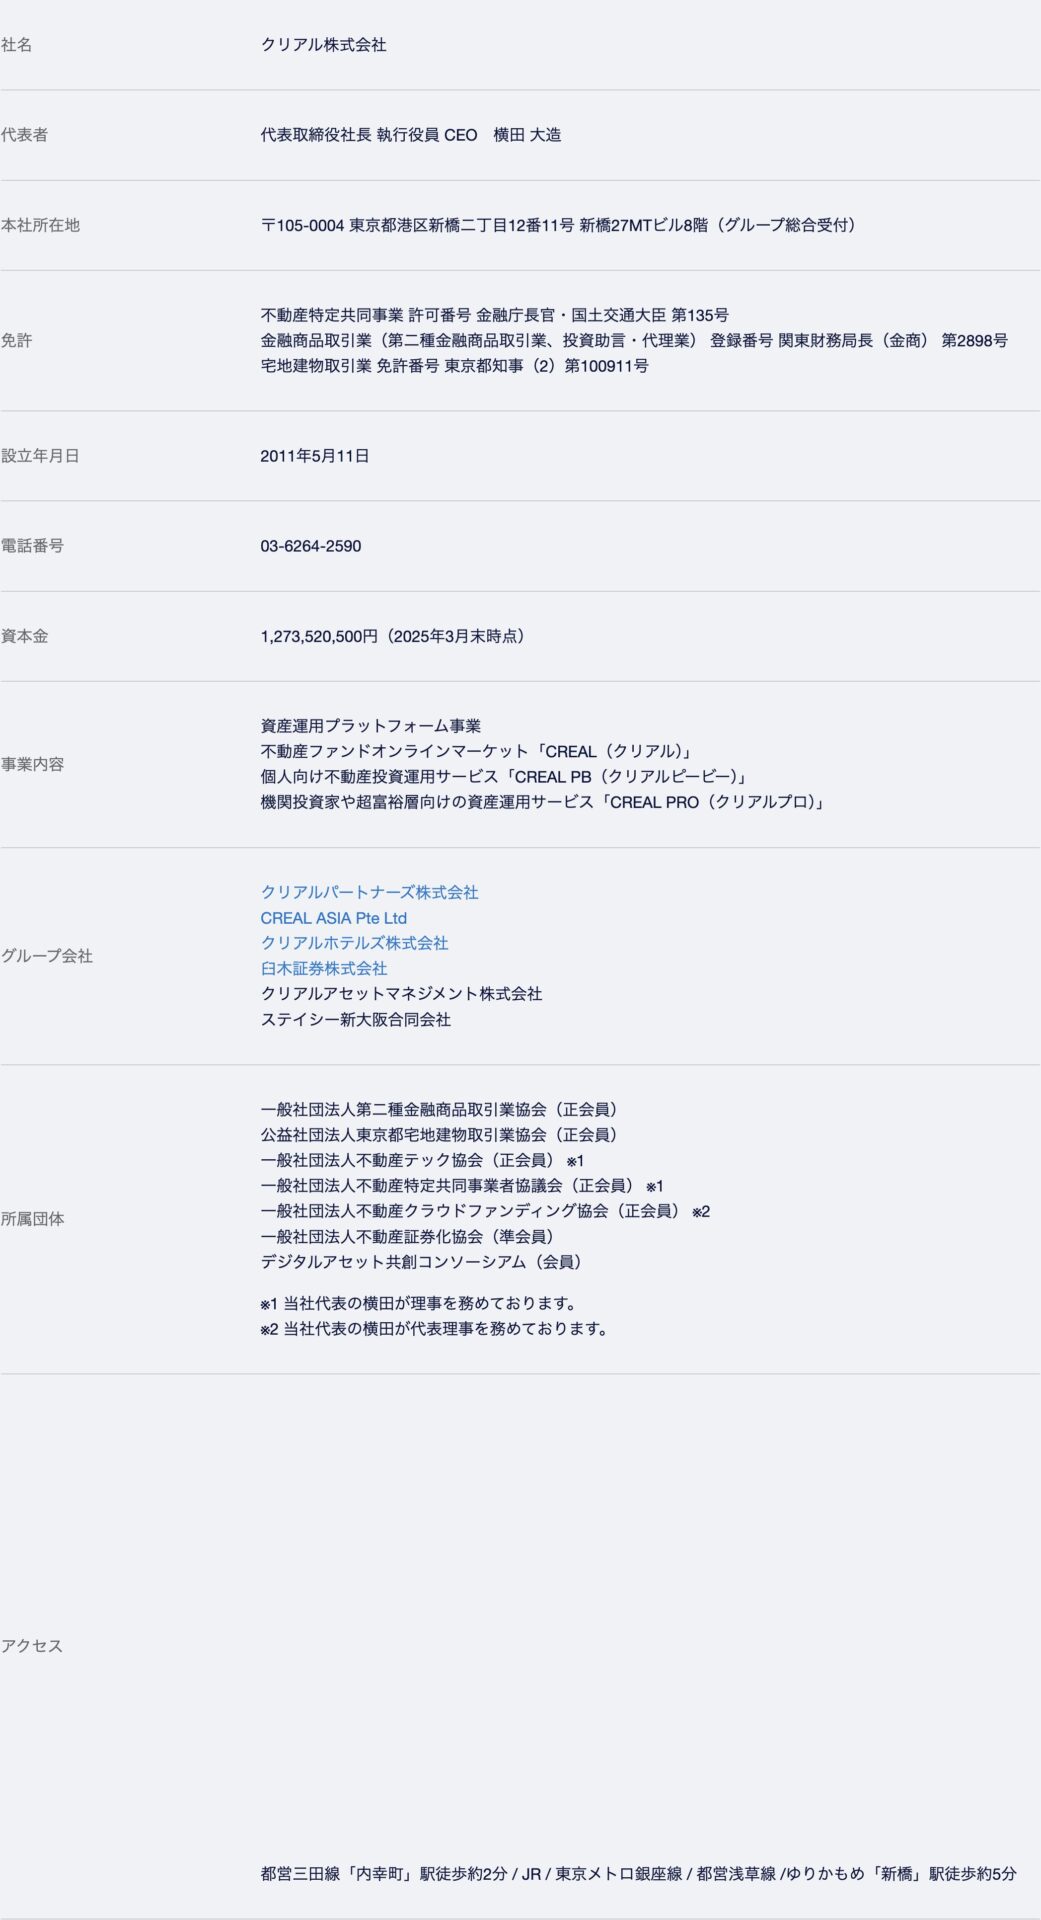
Task: Click the 電話番号 row label
Action: tap(32, 546)
